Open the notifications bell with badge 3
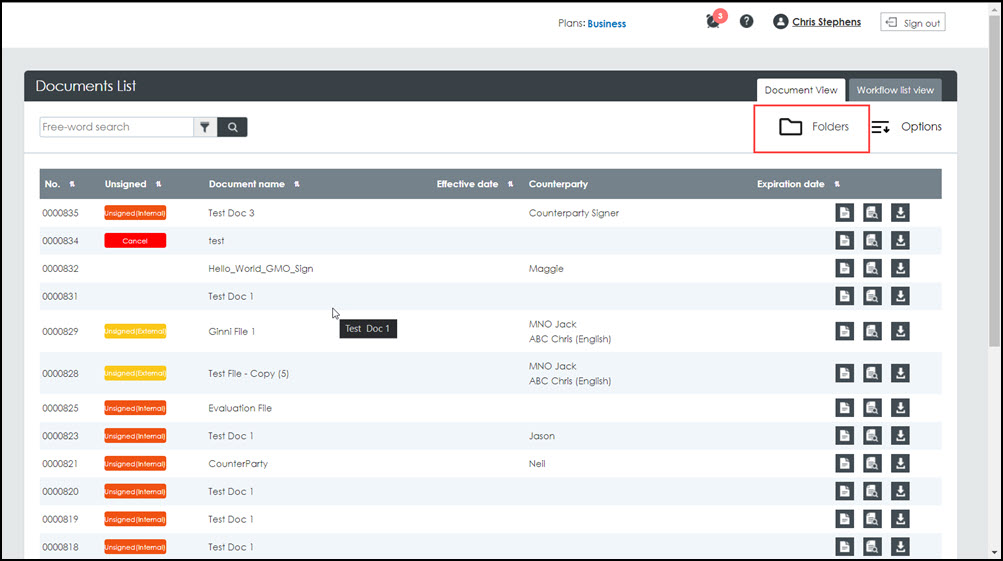 tap(713, 21)
